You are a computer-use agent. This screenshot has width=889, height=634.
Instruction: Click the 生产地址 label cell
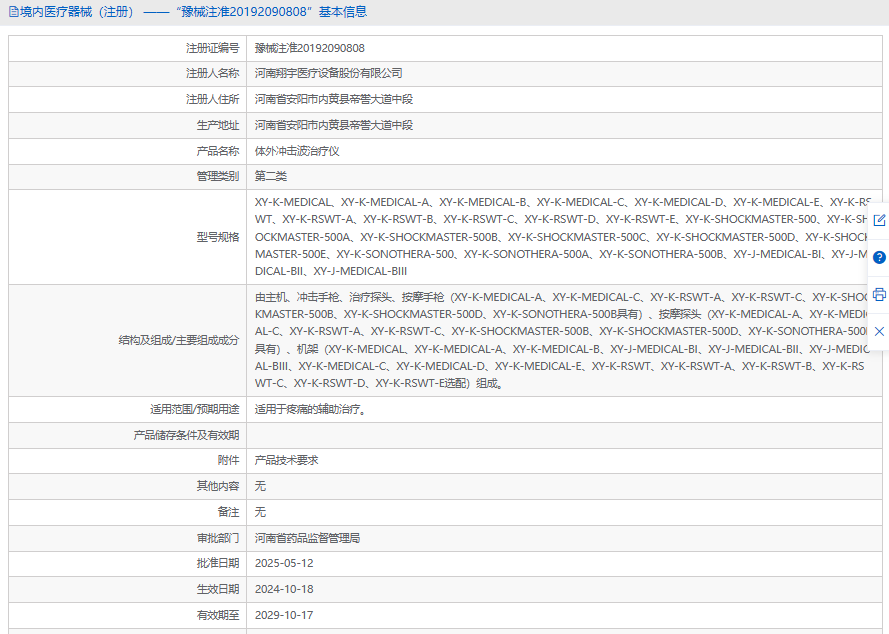128,125
